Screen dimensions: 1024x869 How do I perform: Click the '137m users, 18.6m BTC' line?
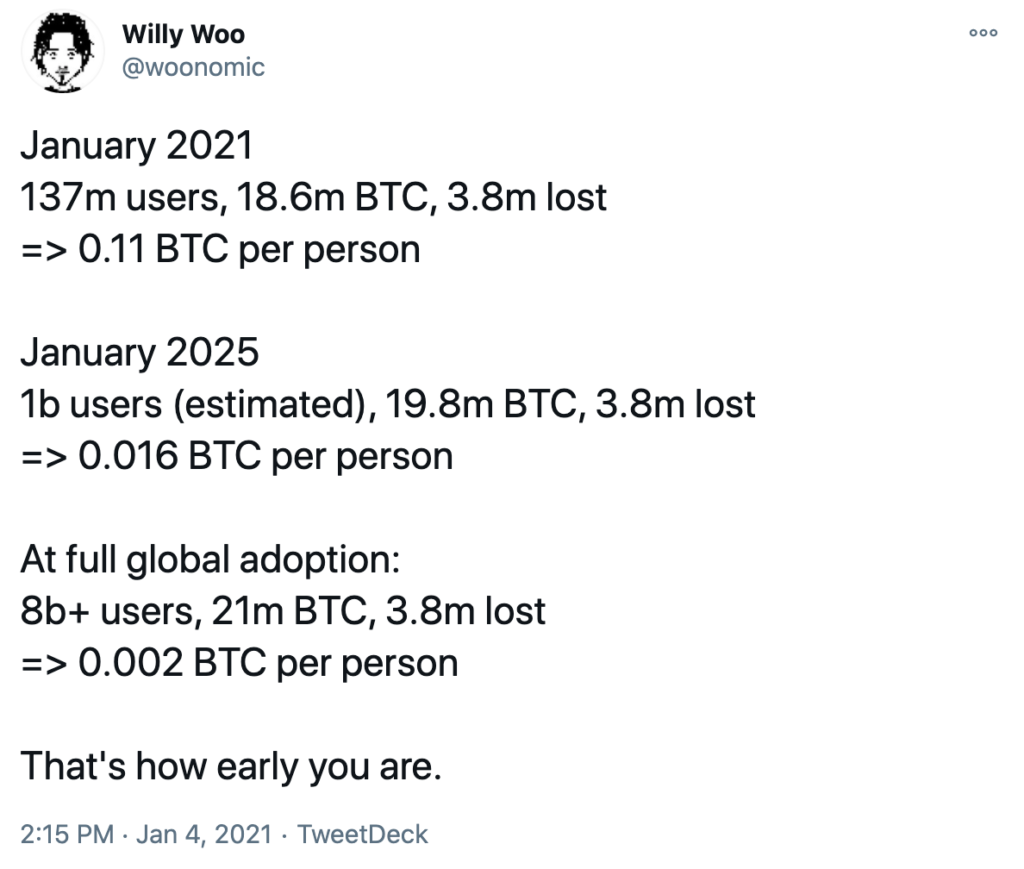[x=313, y=197]
